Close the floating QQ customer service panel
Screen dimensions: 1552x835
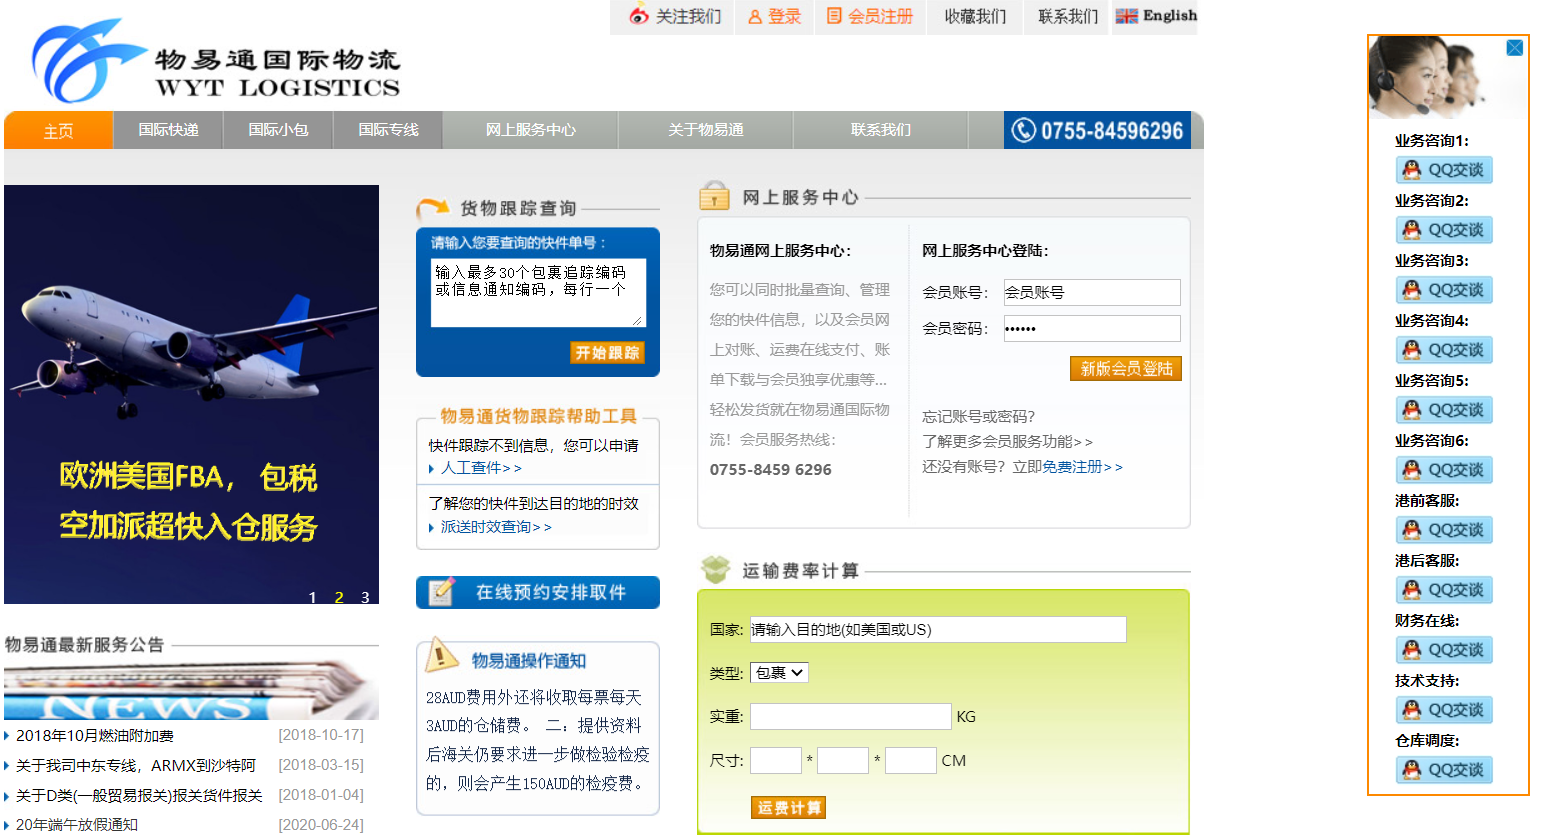(1514, 48)
